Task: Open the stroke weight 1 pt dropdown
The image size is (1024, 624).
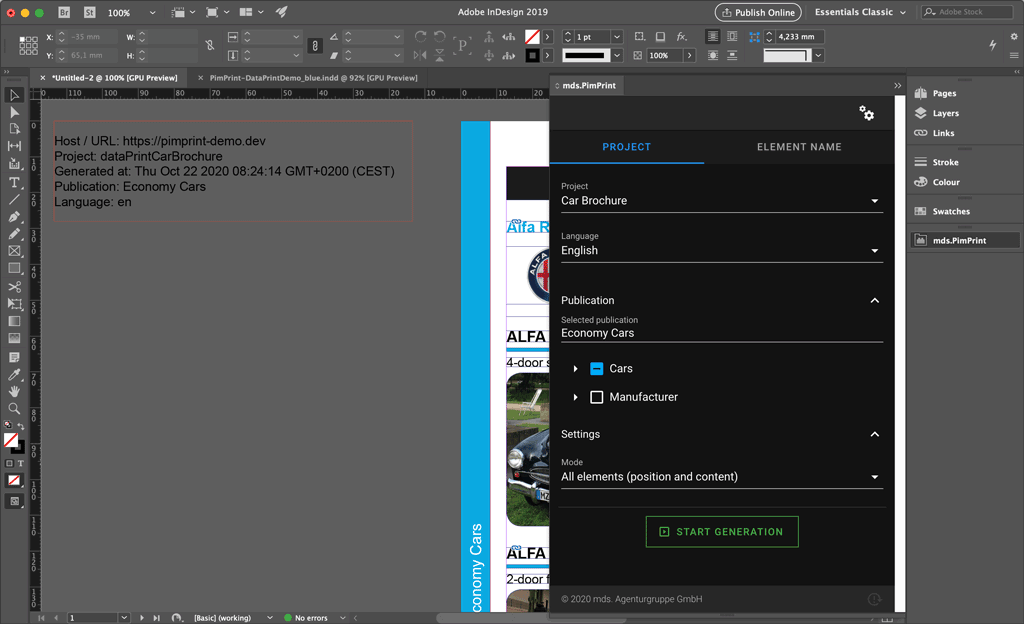Action: pyautogui.click(x=616, y=37)
